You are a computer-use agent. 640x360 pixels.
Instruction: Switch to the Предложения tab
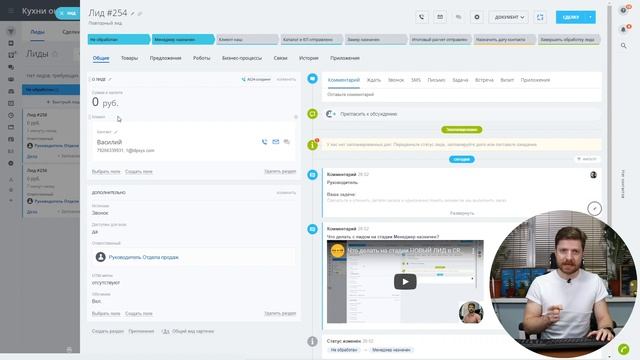165,58
